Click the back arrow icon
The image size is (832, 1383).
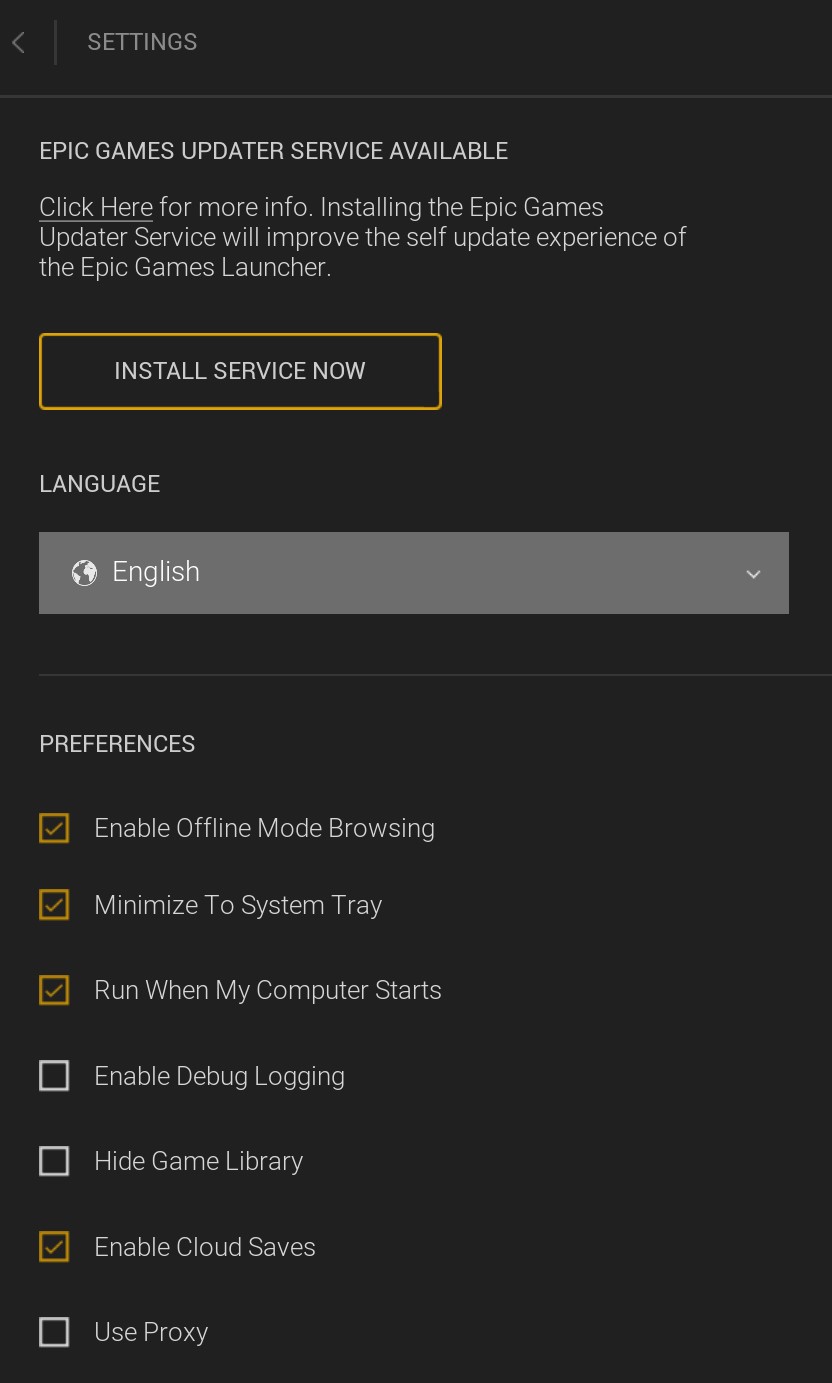19,42
